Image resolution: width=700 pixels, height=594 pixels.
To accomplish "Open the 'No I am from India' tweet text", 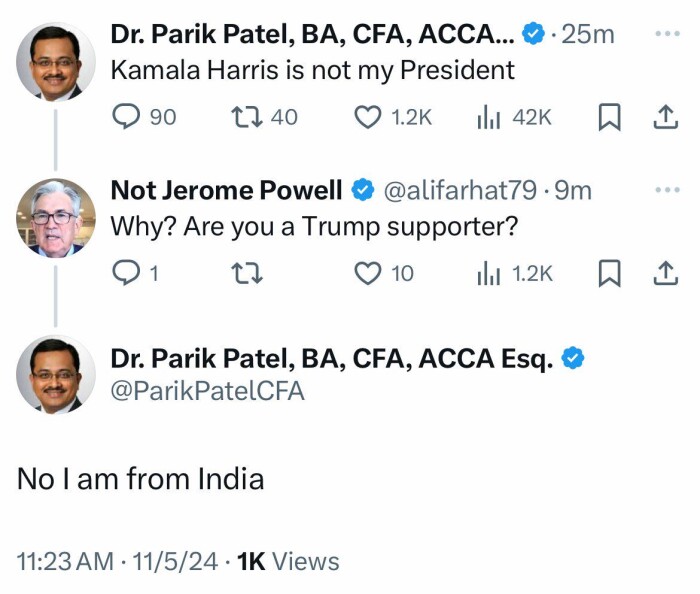I will click(141, 479).
